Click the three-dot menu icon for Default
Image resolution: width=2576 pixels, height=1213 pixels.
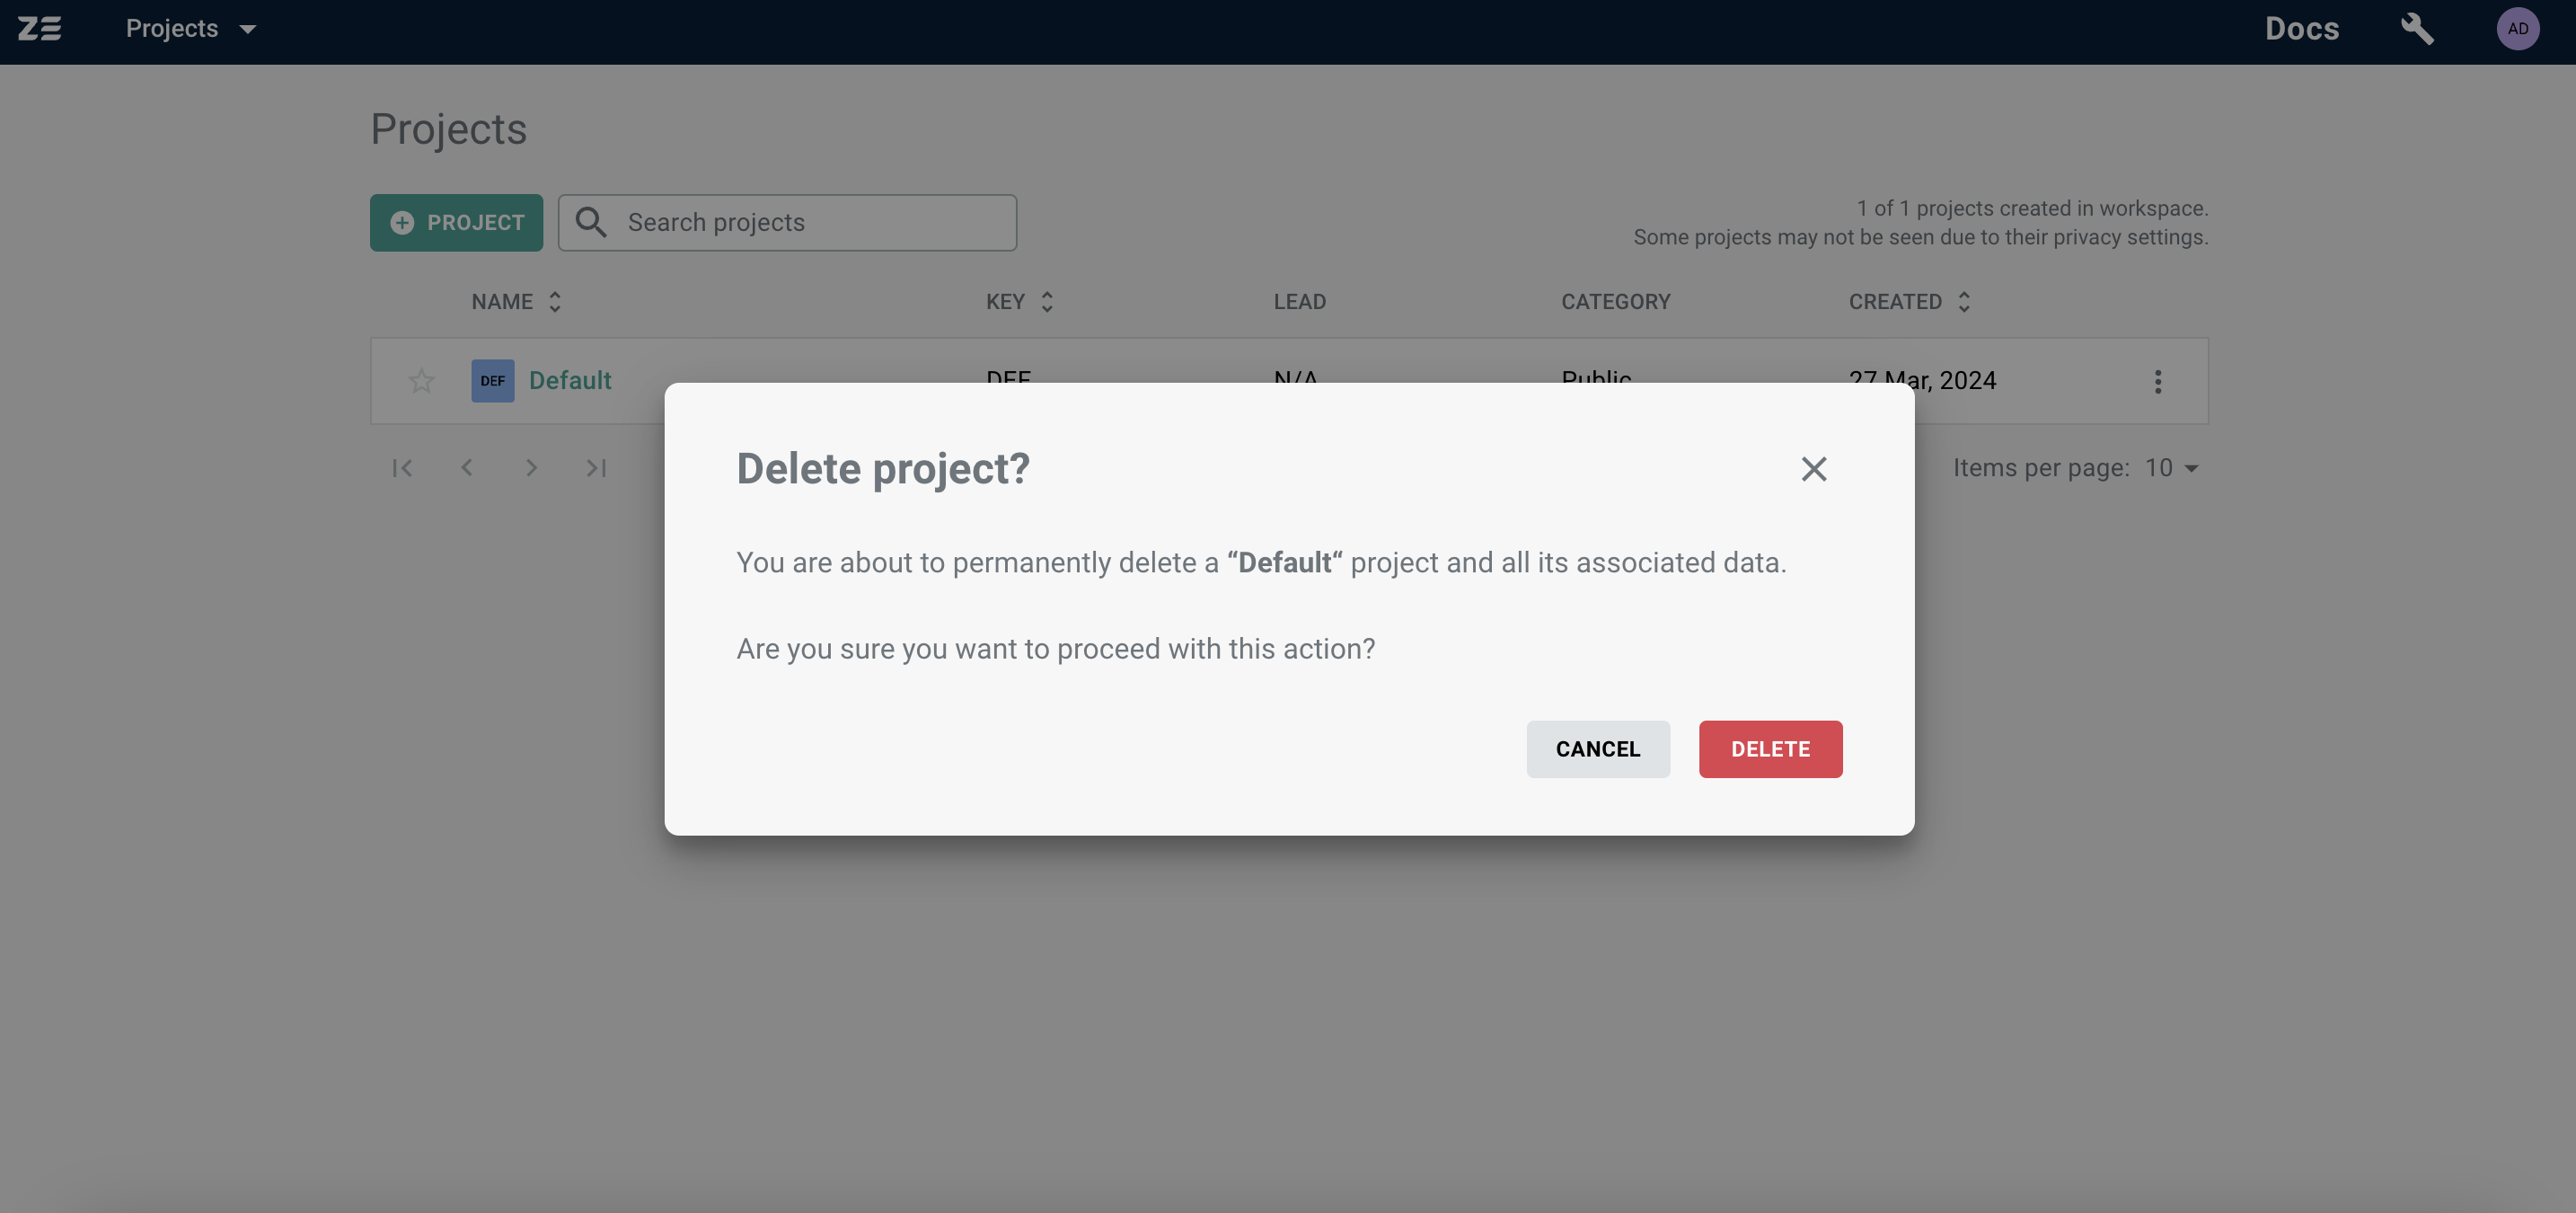click(x=2158, y=381)
